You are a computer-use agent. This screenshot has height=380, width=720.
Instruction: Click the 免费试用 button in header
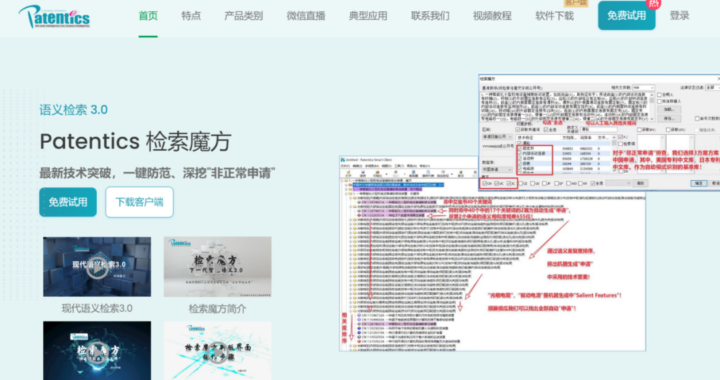click(x=626, y=16)
